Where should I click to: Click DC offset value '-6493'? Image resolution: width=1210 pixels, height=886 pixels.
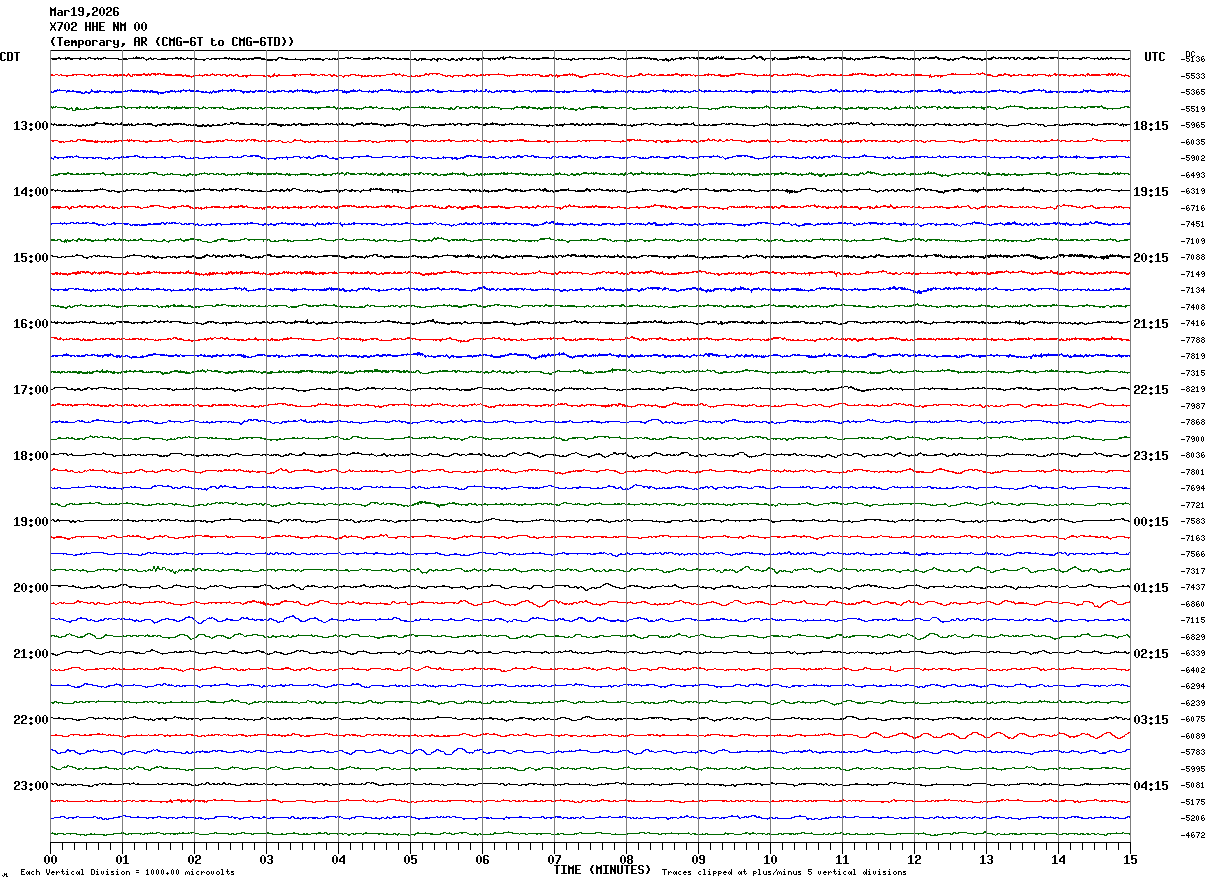coord(1194,175)
